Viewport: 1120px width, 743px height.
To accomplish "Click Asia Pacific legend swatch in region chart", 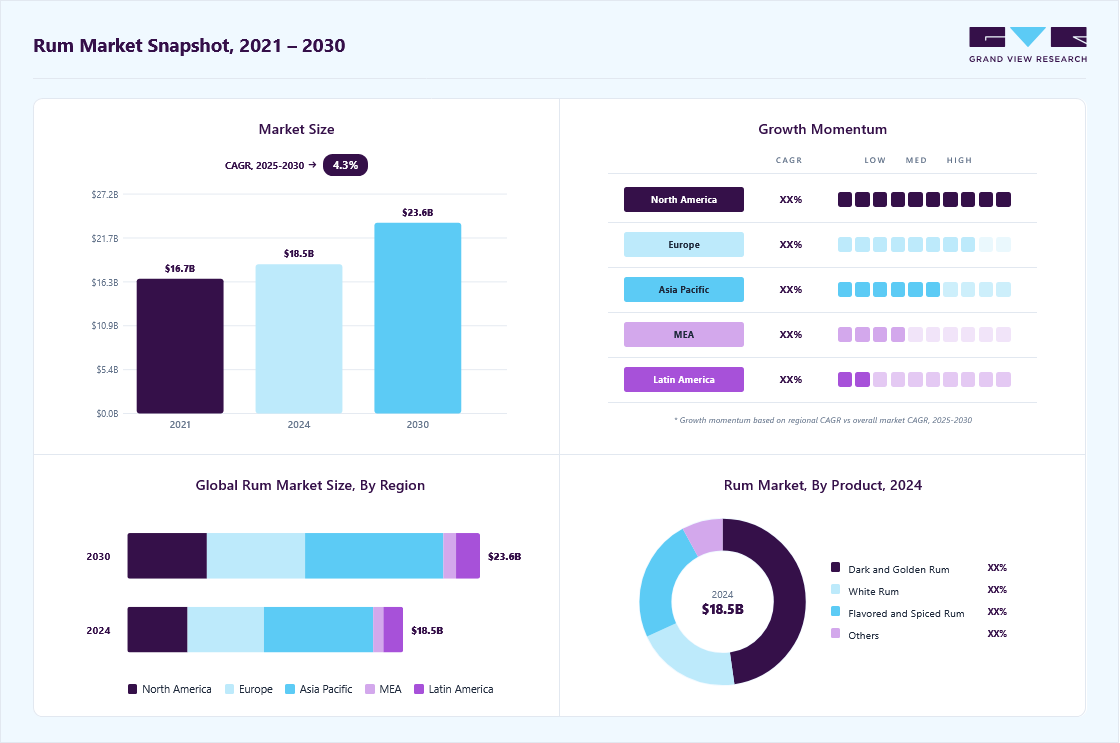I will [x=290, y=689].
